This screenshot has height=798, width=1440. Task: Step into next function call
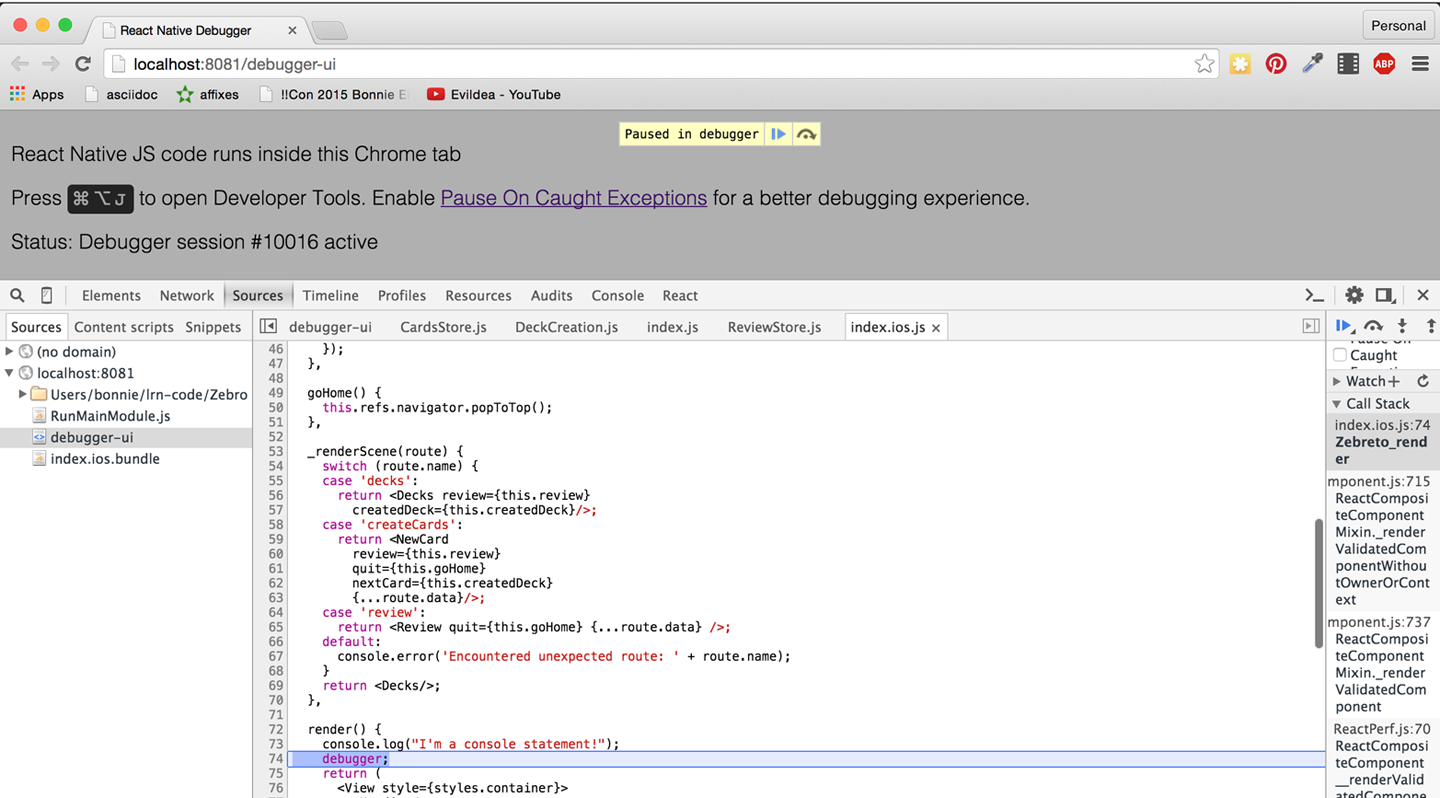click(x=1402, y=326)
